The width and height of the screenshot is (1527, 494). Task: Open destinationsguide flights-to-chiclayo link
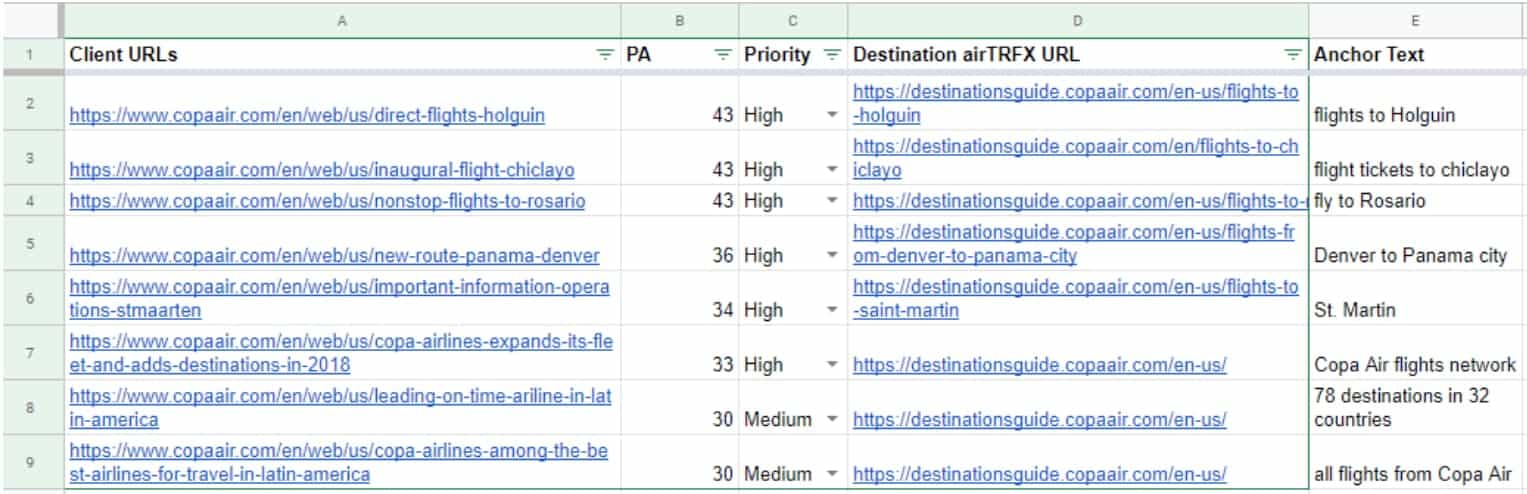point(1076,158)
